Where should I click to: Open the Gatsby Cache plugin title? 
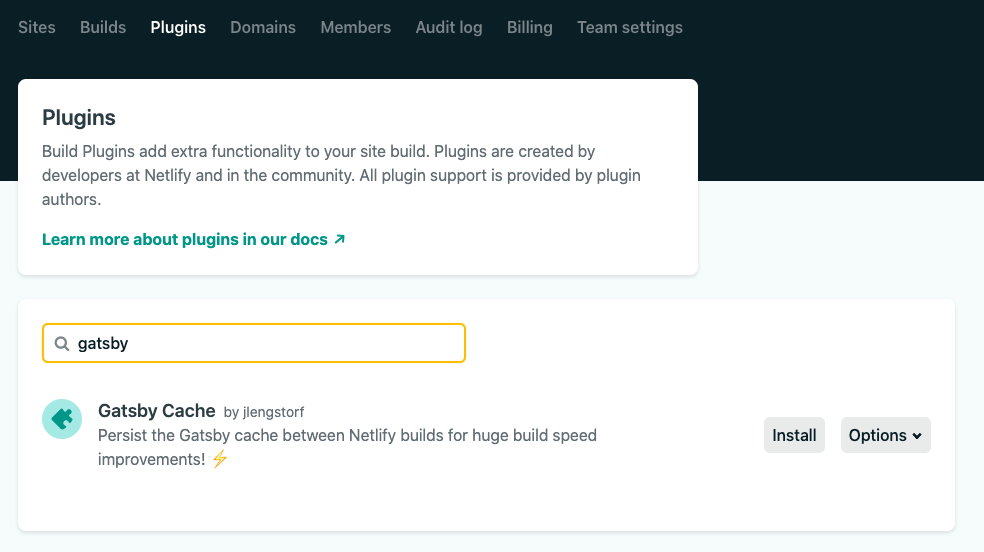[156, 411]
